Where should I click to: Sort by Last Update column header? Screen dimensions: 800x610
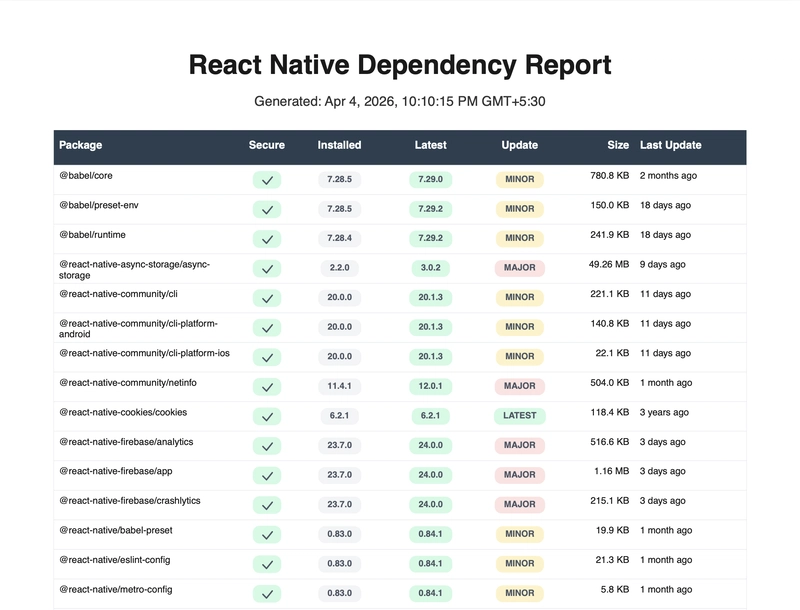click(670, 145)
